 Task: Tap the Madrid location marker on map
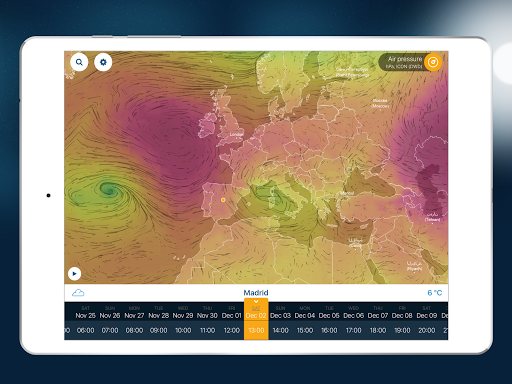point(223,200)
